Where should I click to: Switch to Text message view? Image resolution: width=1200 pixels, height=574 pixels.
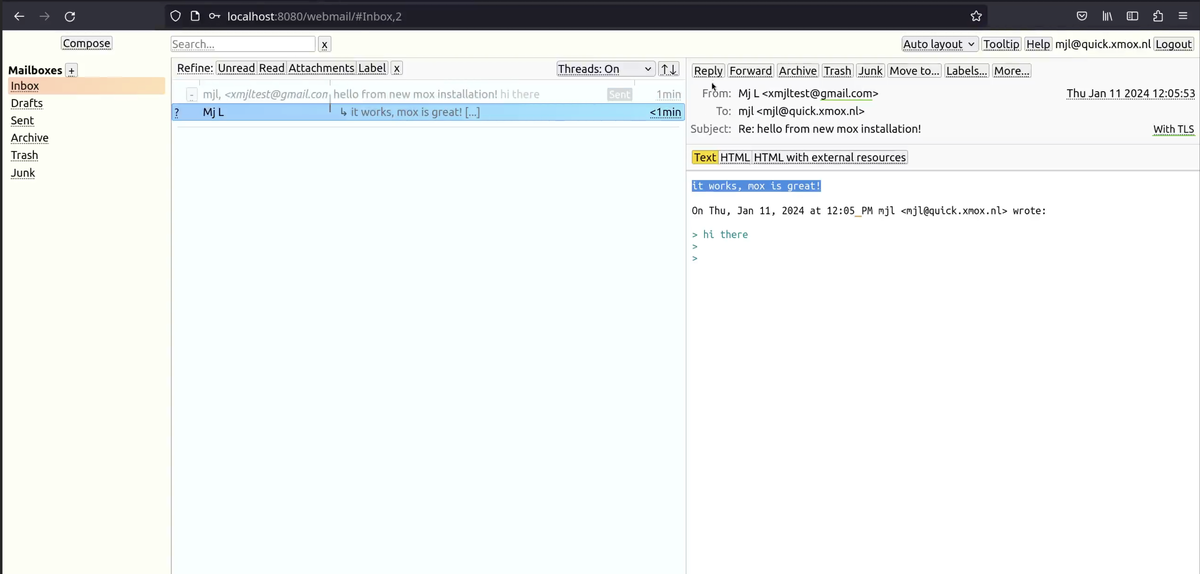click(x=705, y=157)
